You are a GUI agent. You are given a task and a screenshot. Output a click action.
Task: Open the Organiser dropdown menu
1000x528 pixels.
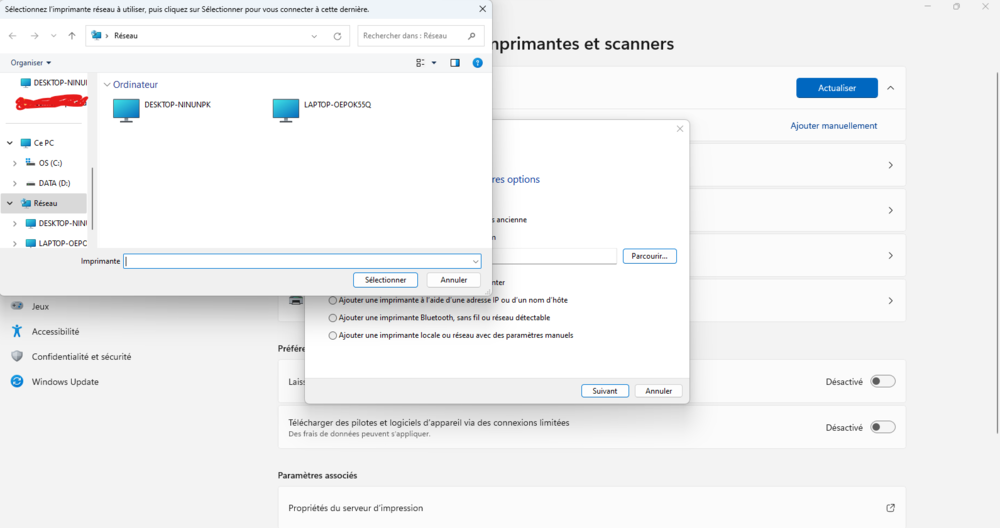31,62
